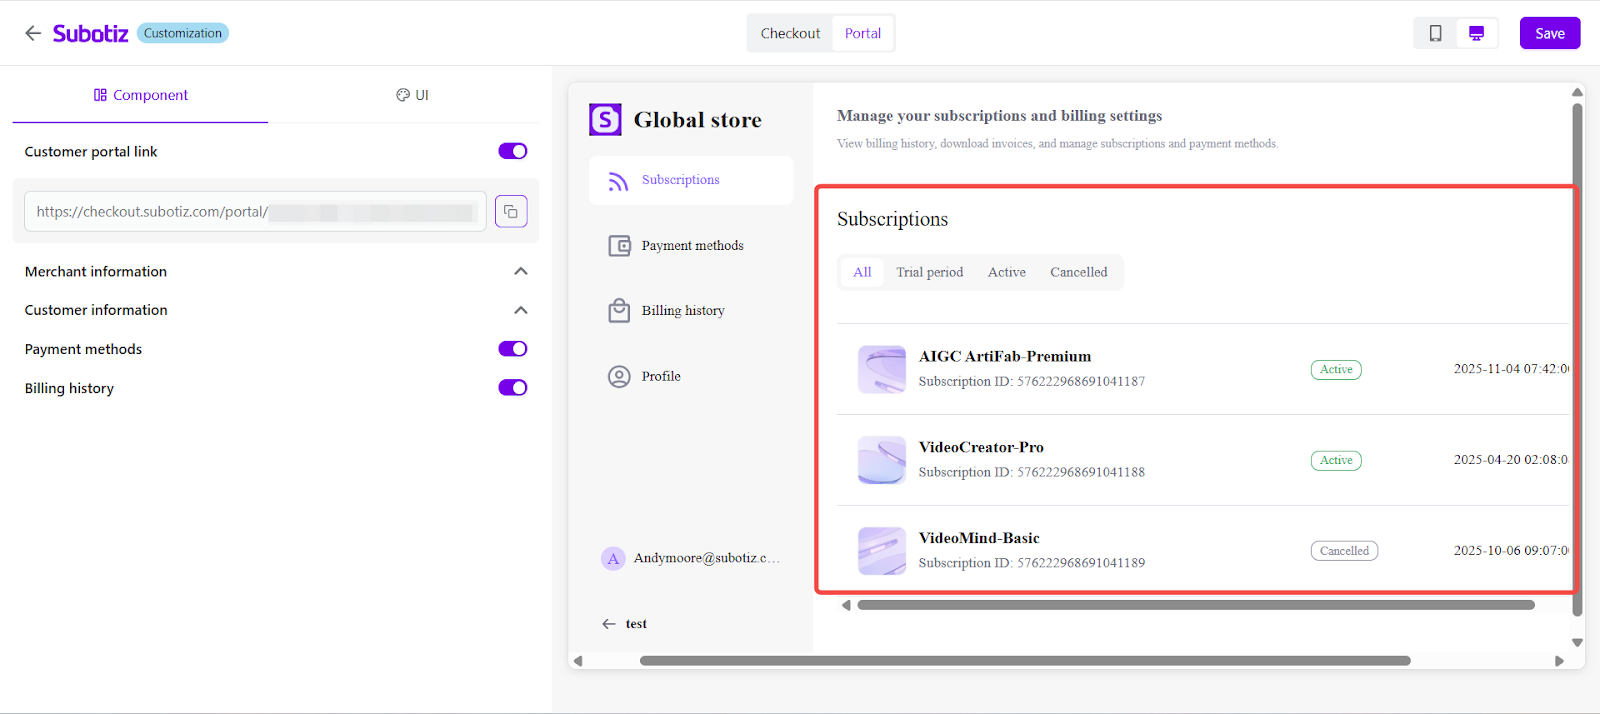Click the subscriptions table horizontal scrollbar

pyautogui.click(x=1195, y=605)
